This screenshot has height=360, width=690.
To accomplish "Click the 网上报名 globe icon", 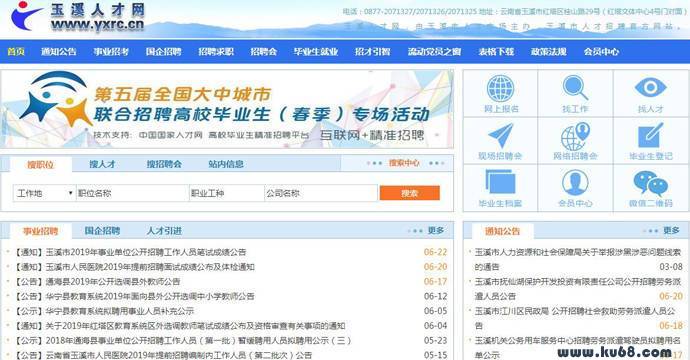I will coord(500,88).
